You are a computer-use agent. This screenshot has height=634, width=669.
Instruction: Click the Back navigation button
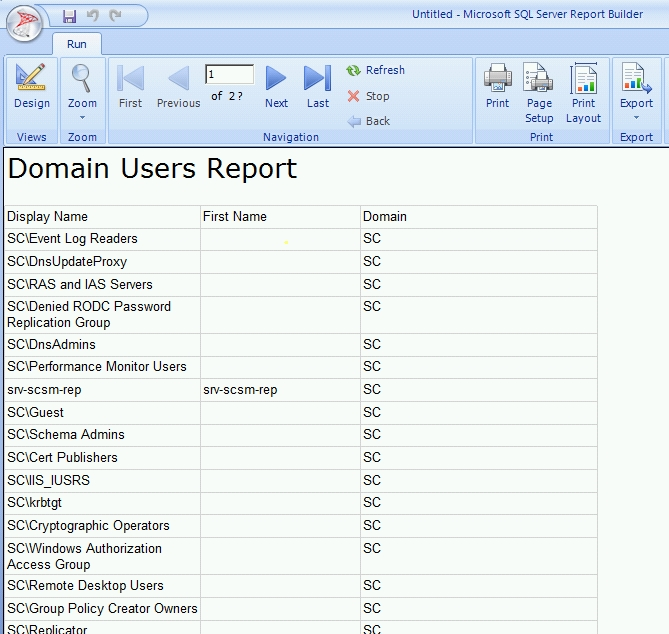pos(368,121)
